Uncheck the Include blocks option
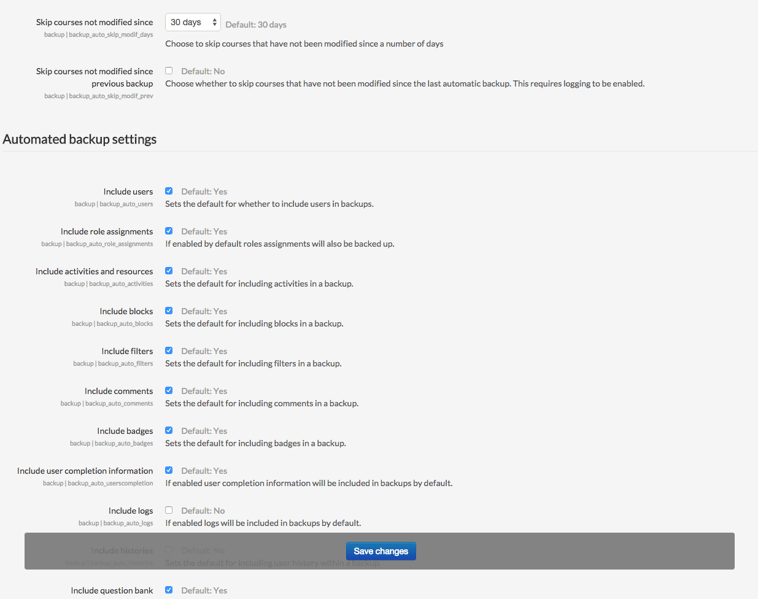Screen dimensions: 758x599 [x=169, y=311]
